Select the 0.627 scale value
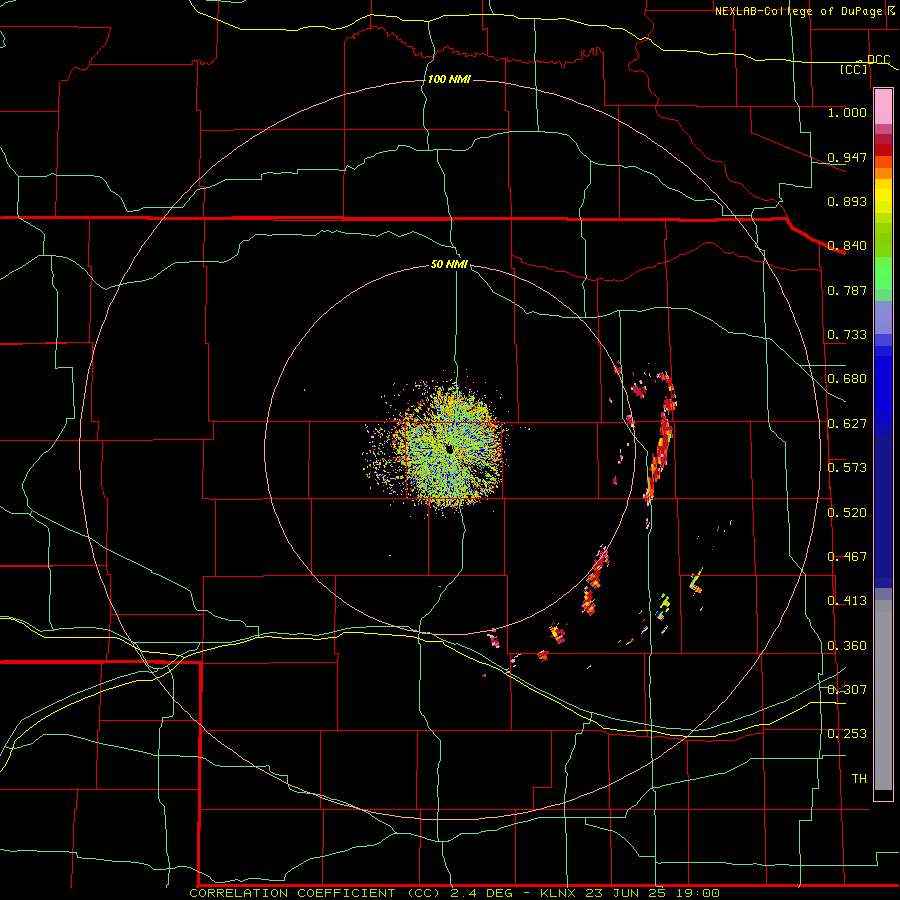 [847, 424]
